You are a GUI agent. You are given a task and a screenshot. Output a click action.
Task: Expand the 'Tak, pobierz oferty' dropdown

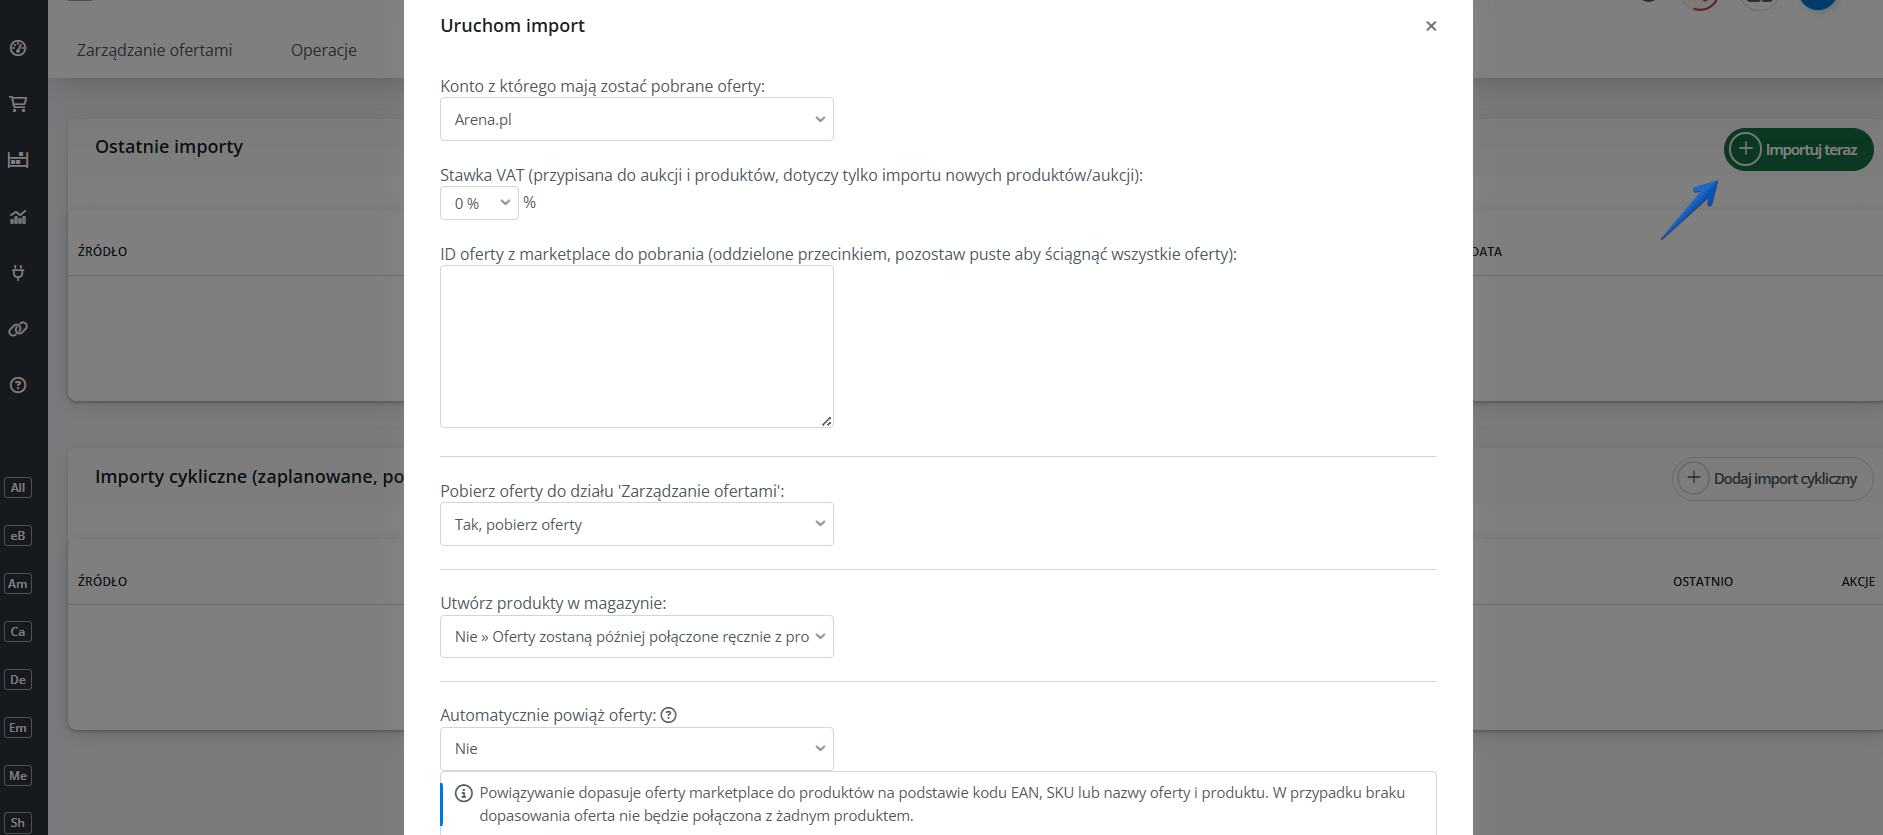point(636,524)
